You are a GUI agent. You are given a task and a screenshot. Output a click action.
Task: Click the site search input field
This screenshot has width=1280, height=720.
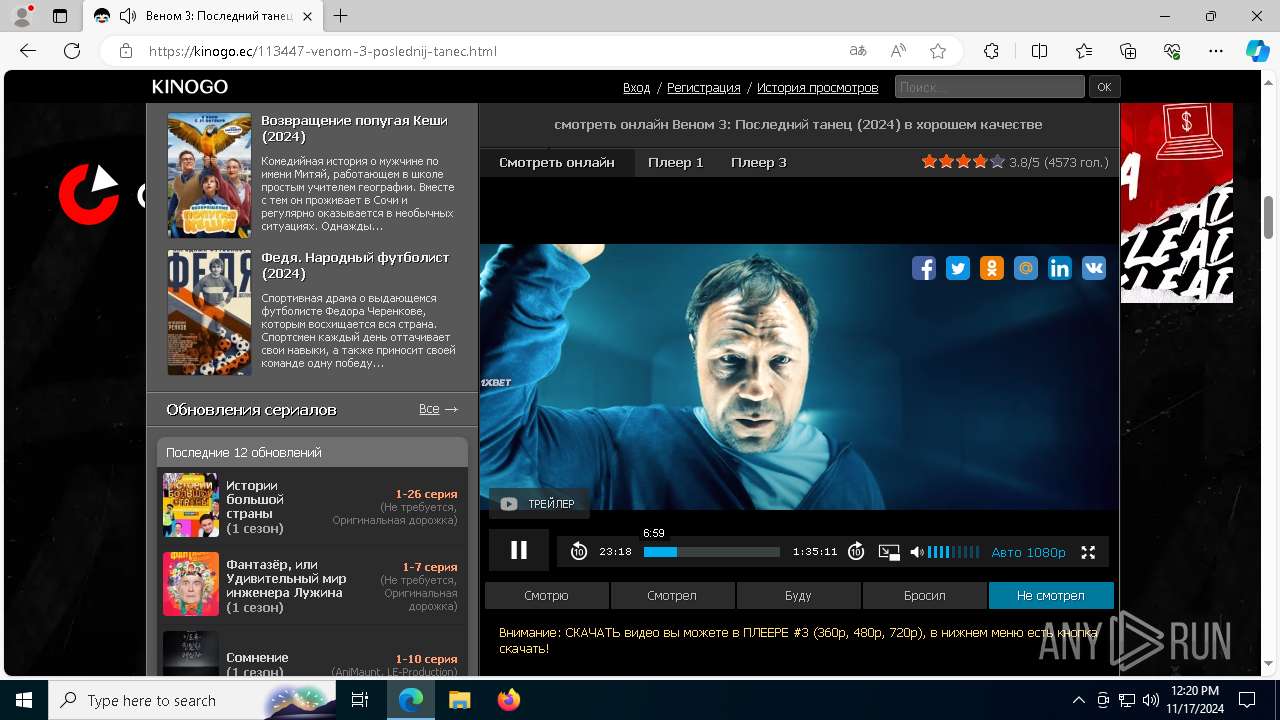coord(989,87)
